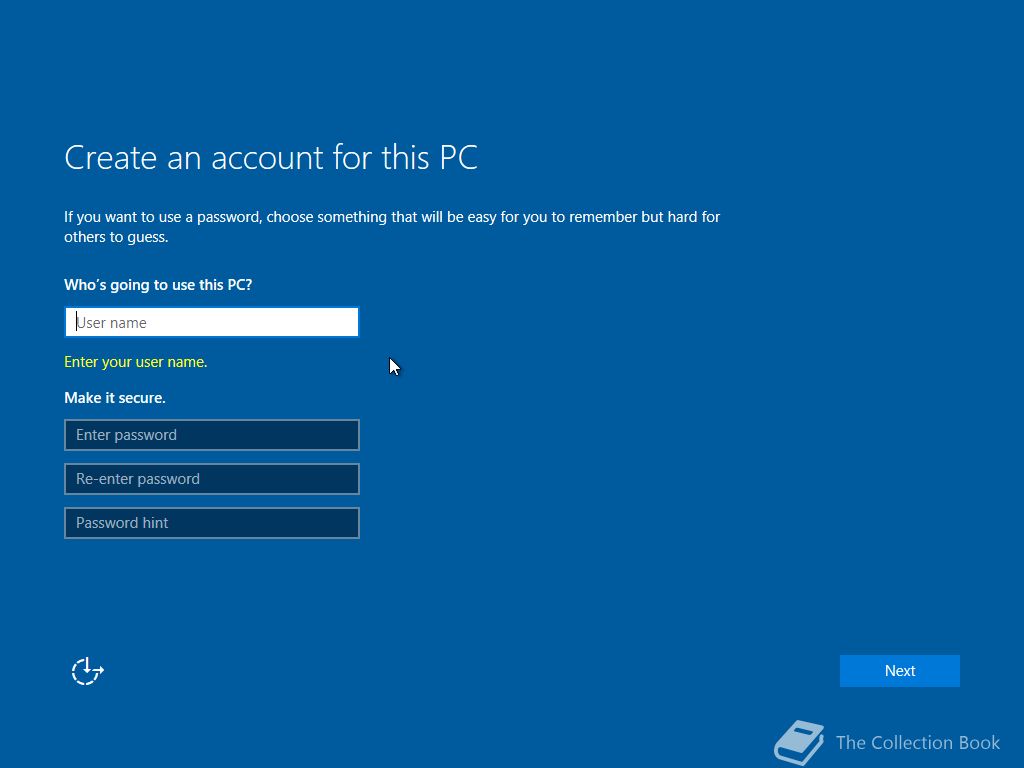Click the 'Enter your user name.' warning text

(x=136, y=362)
